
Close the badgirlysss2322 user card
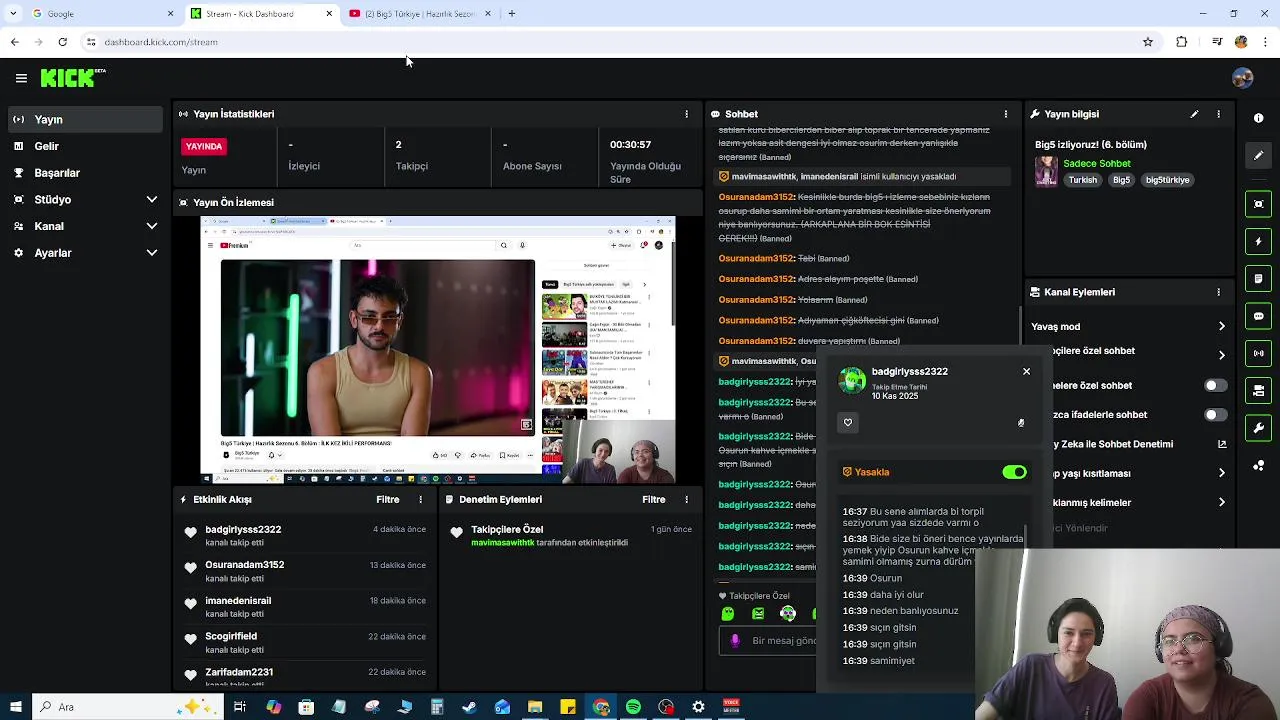1026,371
